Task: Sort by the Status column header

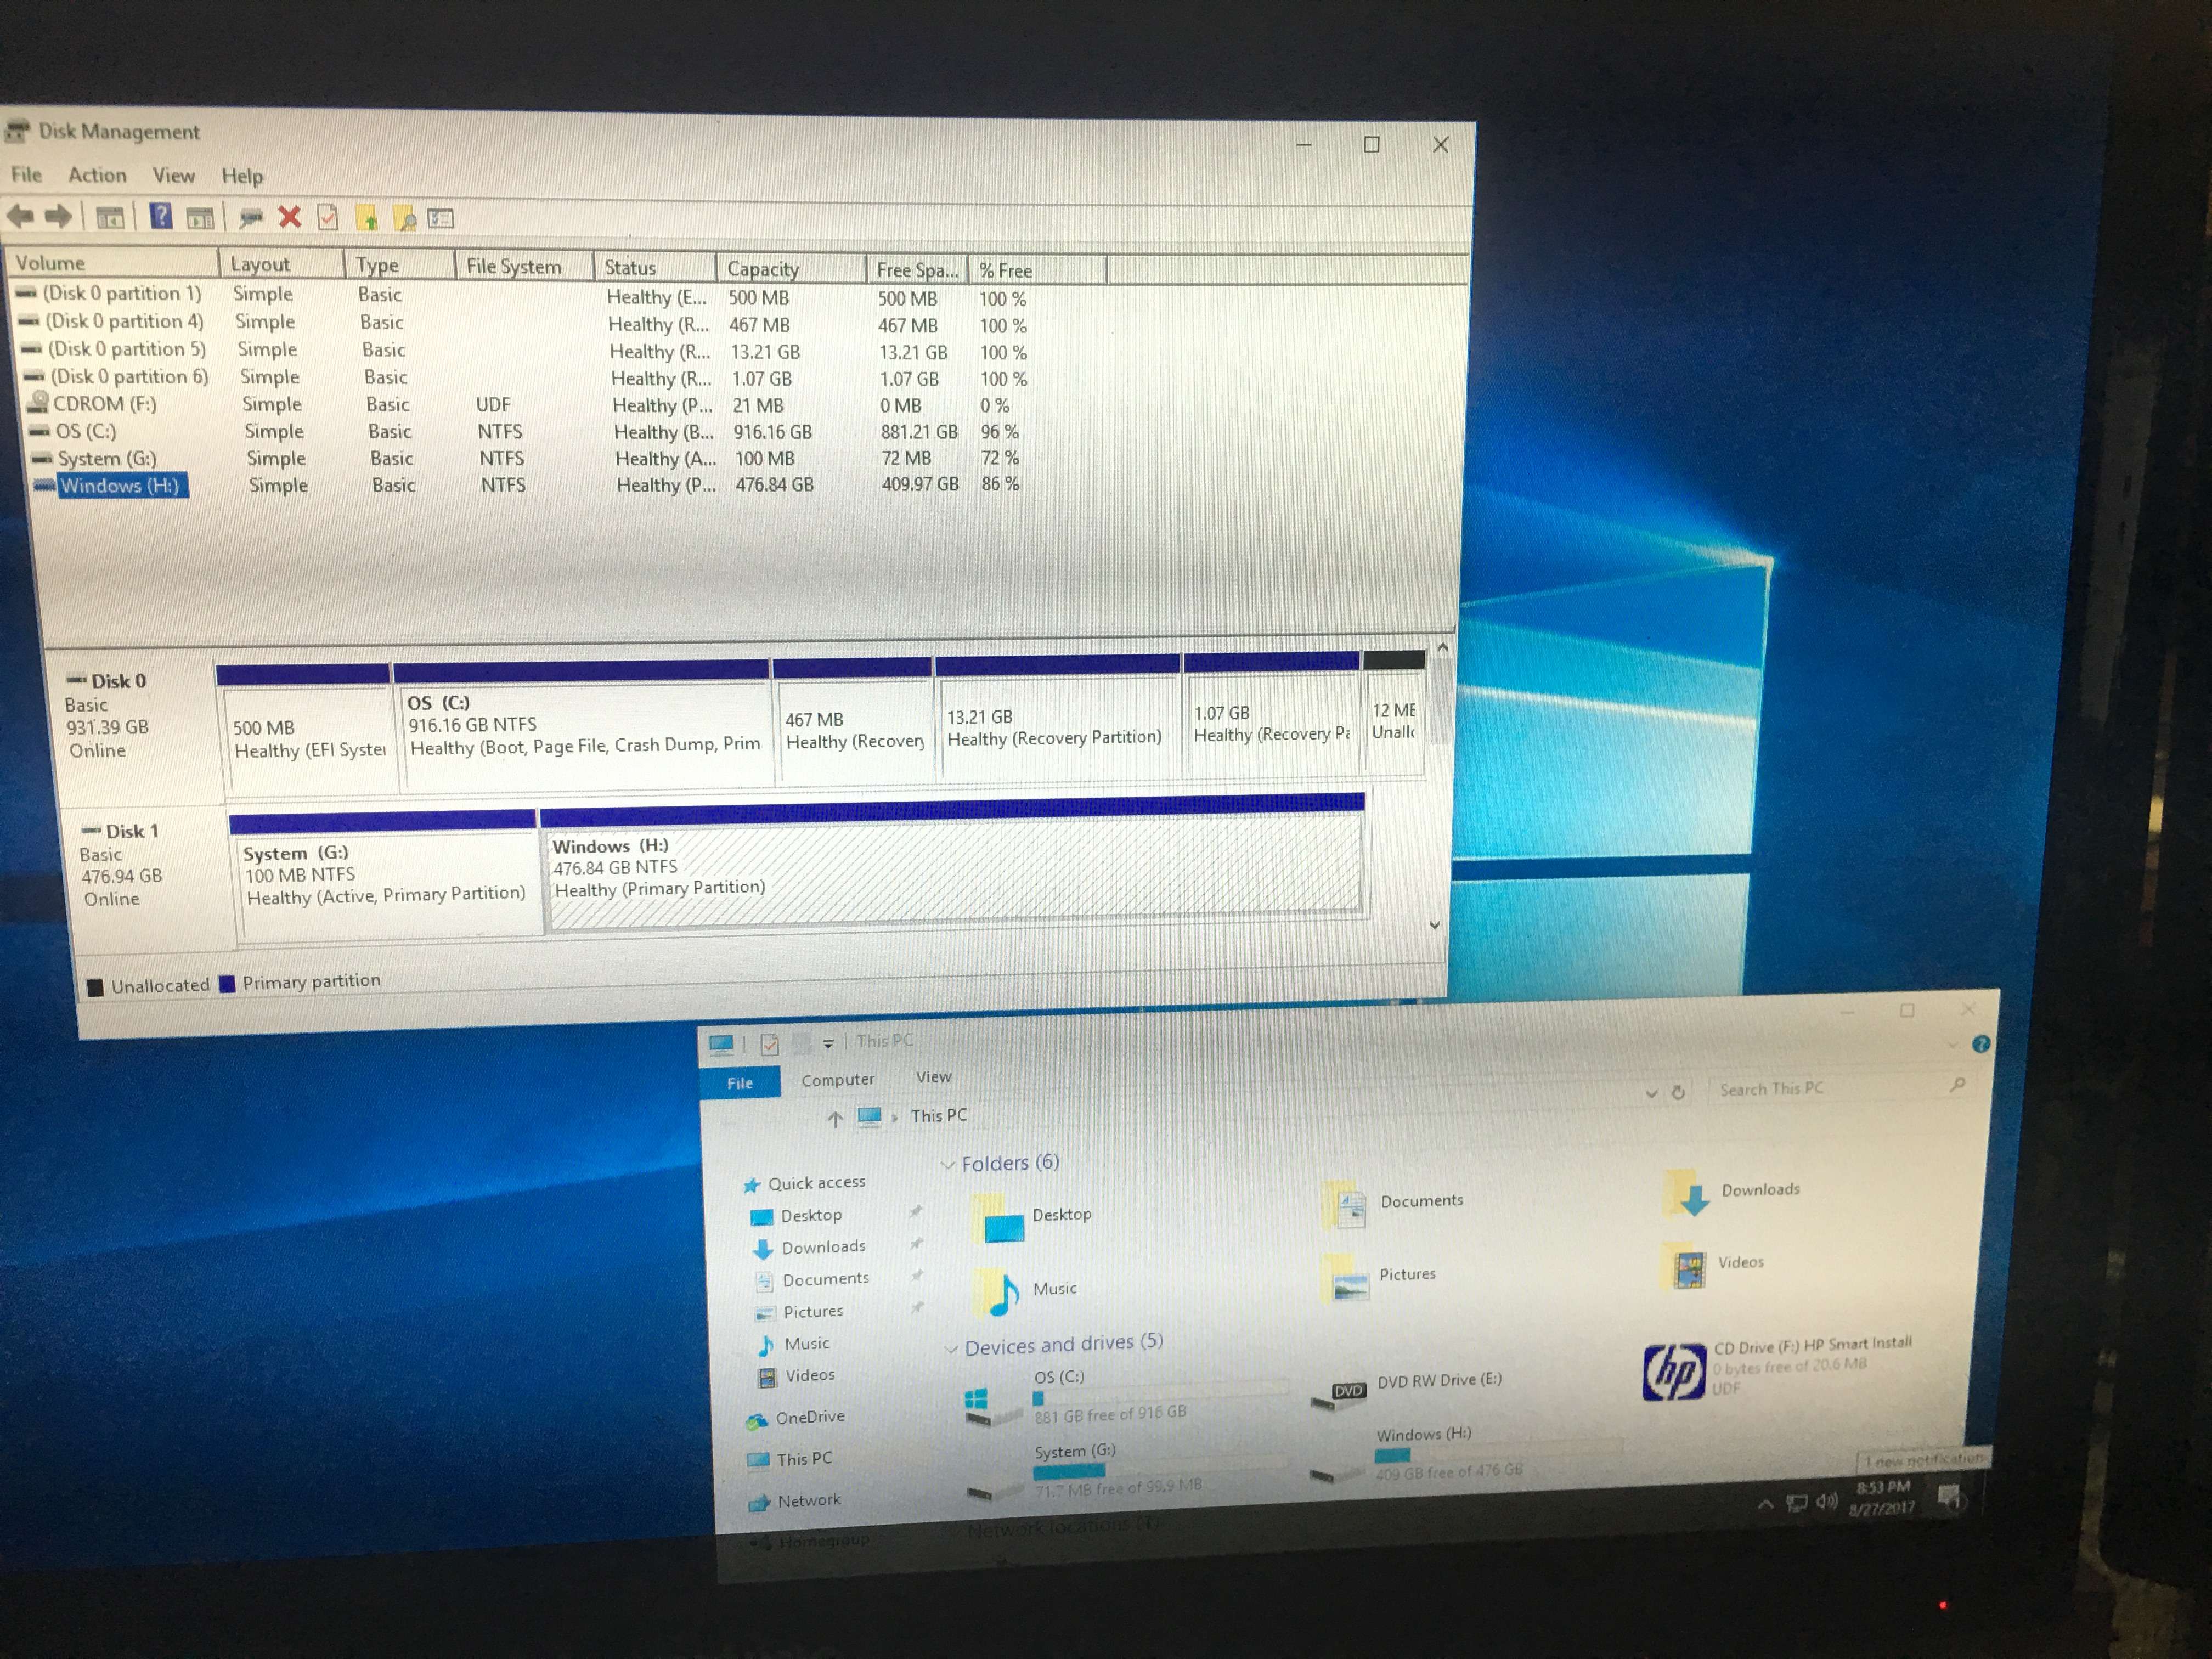Action: [x=654, y=267]
